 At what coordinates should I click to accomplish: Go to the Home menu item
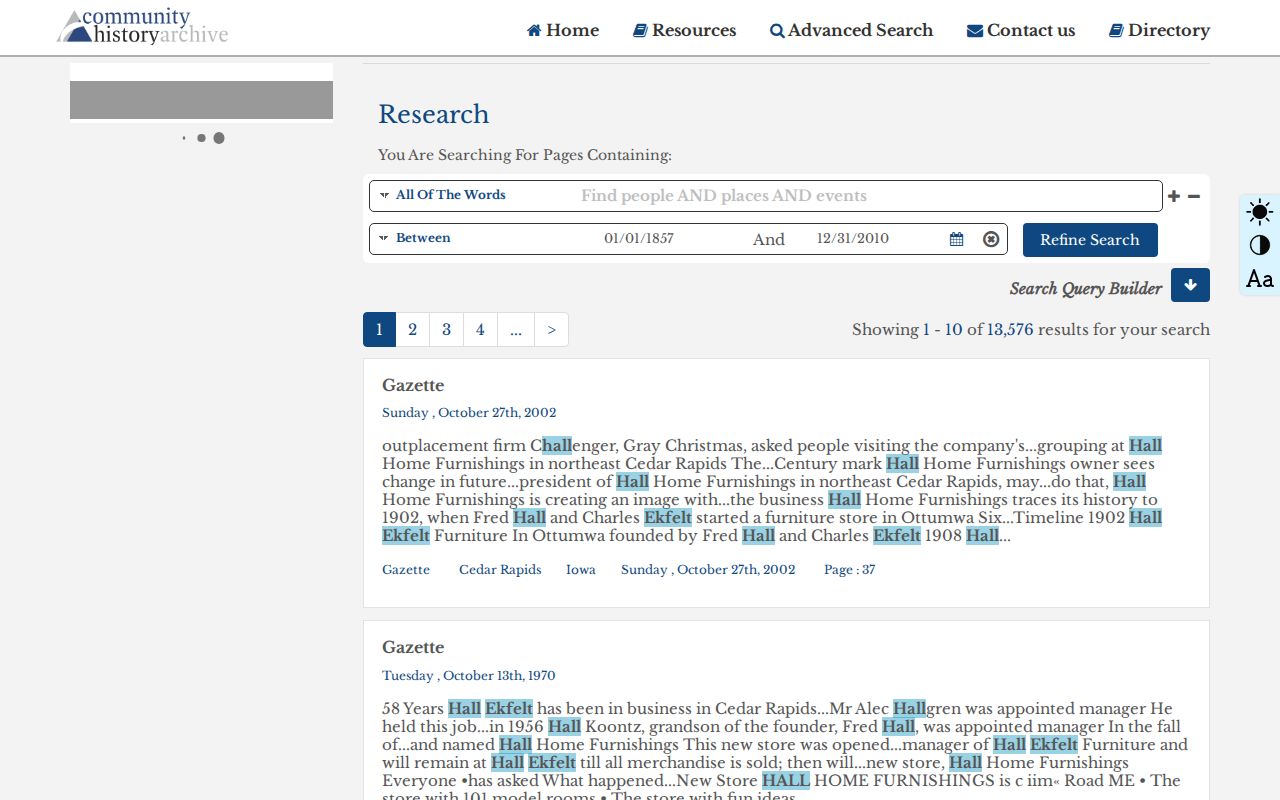point(563,30)
